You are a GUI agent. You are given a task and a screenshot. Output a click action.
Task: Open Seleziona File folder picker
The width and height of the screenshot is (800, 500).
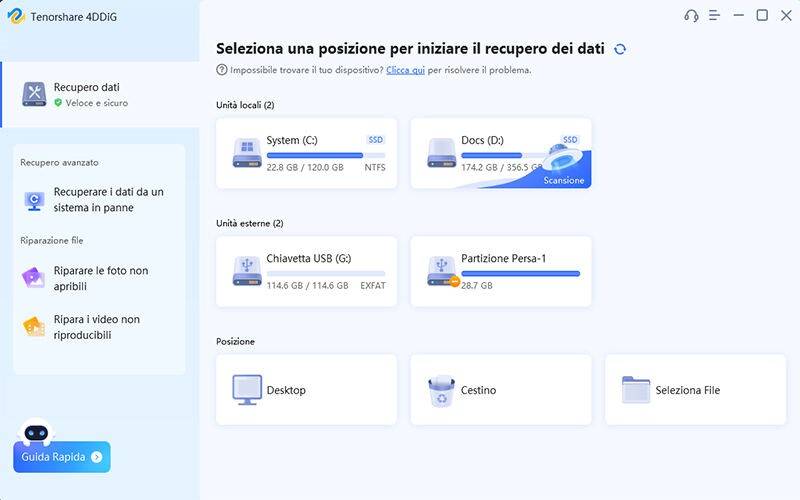(695, 390)
